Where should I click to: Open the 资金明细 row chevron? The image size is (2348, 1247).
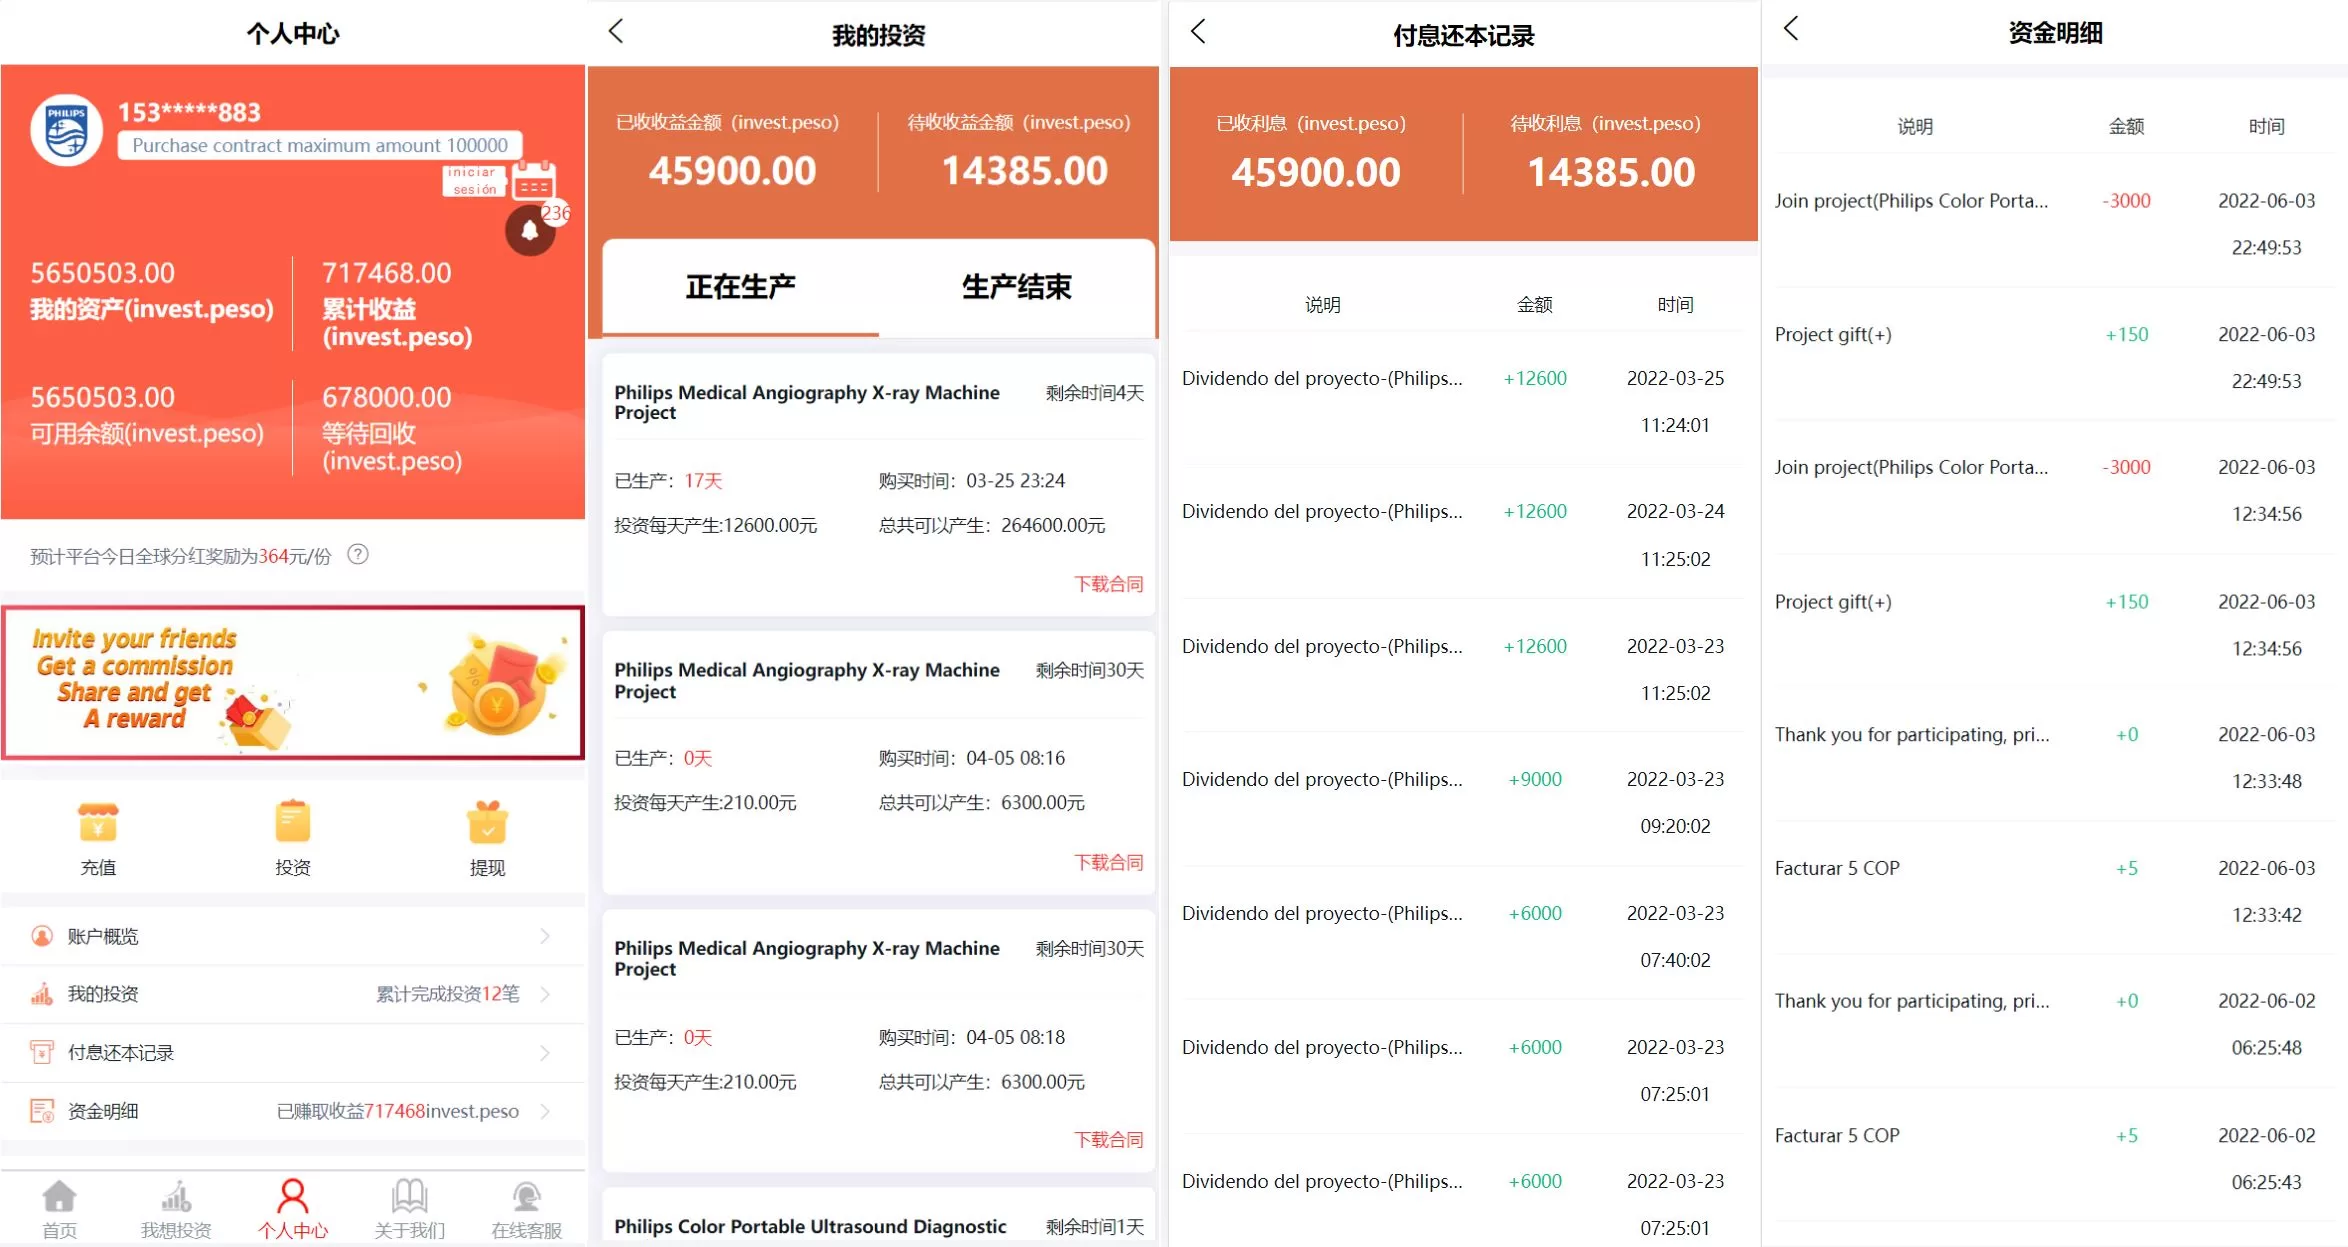pos(545,1111)
